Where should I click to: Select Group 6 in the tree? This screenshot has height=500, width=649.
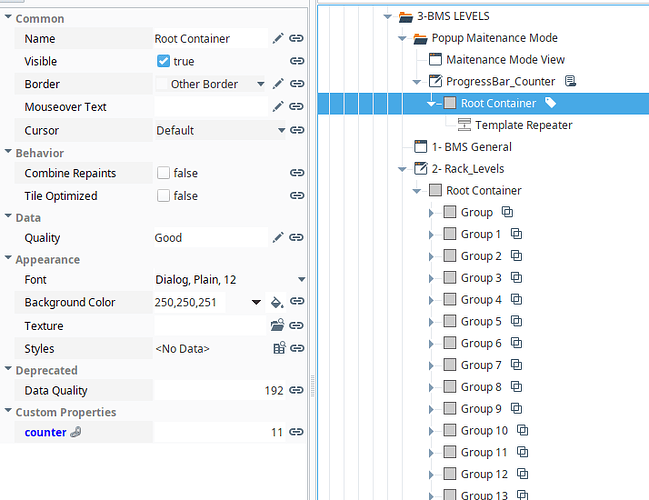[x=481, y=344]
